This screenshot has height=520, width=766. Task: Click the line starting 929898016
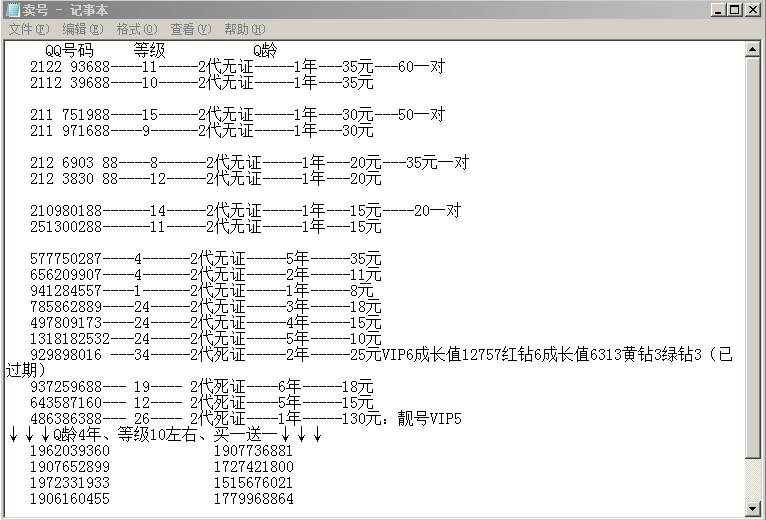click(x=382, y=355)
